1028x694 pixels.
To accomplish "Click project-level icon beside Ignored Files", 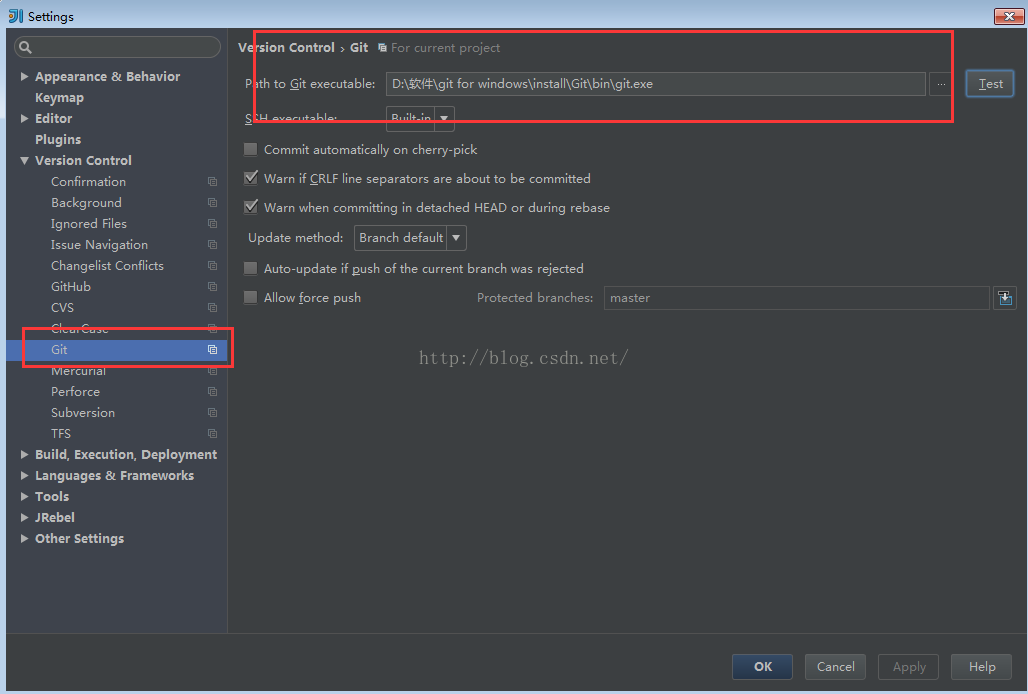I will click(212, 224).
